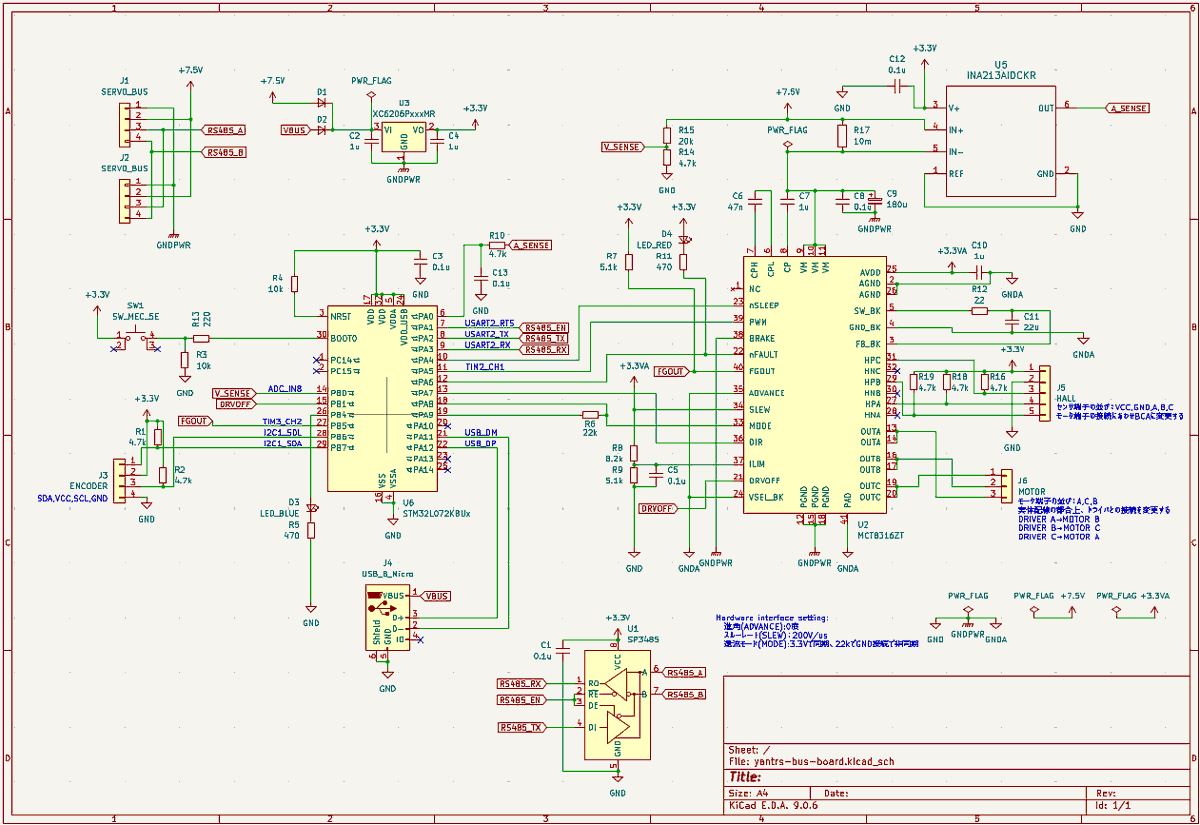Image resolution: width=1200 pixels, height=825 pixels.
Task: Click the C9 180u capacitor symbol
Action: [874, 200]
